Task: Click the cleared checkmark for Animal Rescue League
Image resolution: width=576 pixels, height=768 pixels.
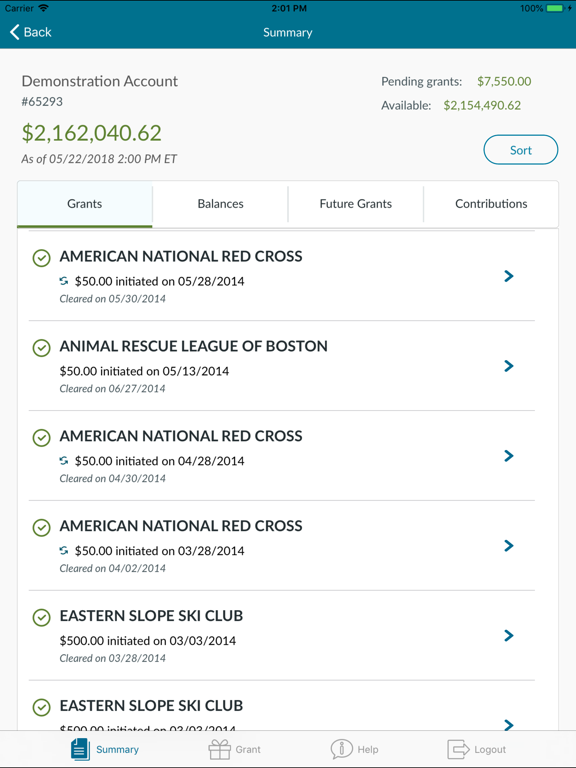Action: [42, 348]
